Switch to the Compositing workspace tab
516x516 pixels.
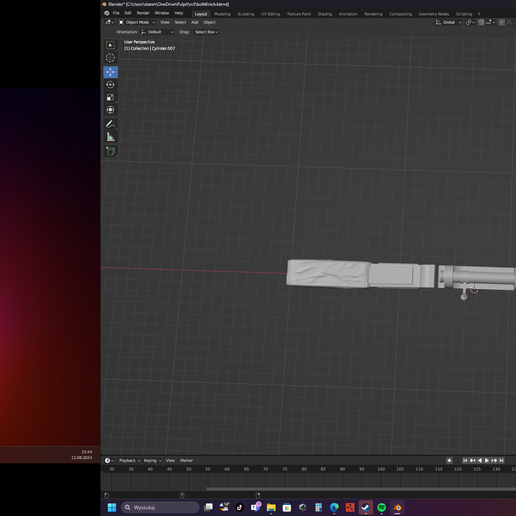pos(400,14)
